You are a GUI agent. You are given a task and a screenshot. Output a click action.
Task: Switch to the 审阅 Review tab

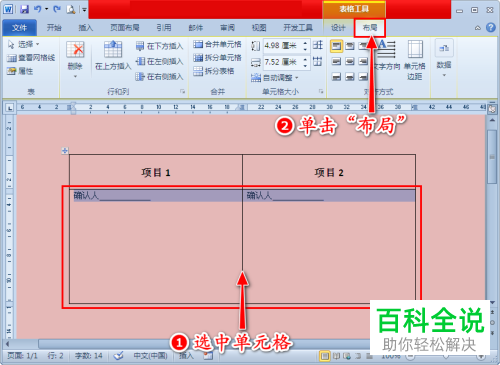227,28
